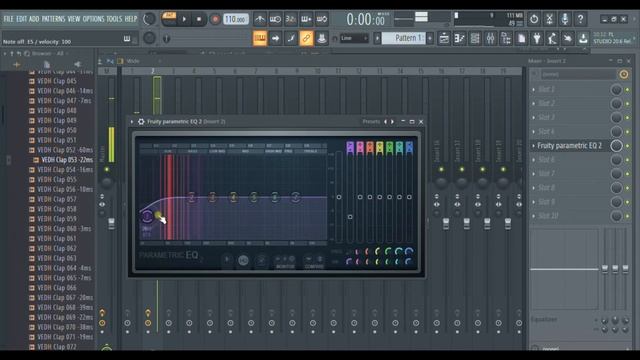Screen dimensions: 640x360
Task: Click the microphone one-click audio recording icon
Action: [565, 19]
